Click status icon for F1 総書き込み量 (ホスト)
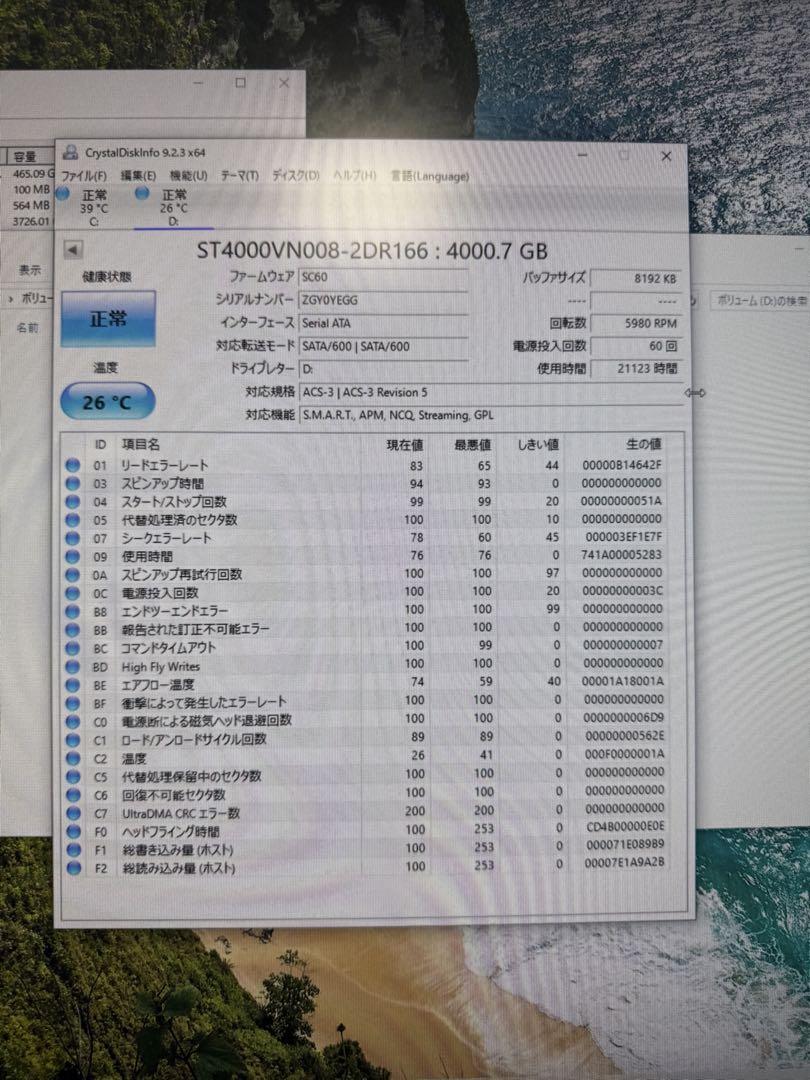 click(x=72, y=850)
